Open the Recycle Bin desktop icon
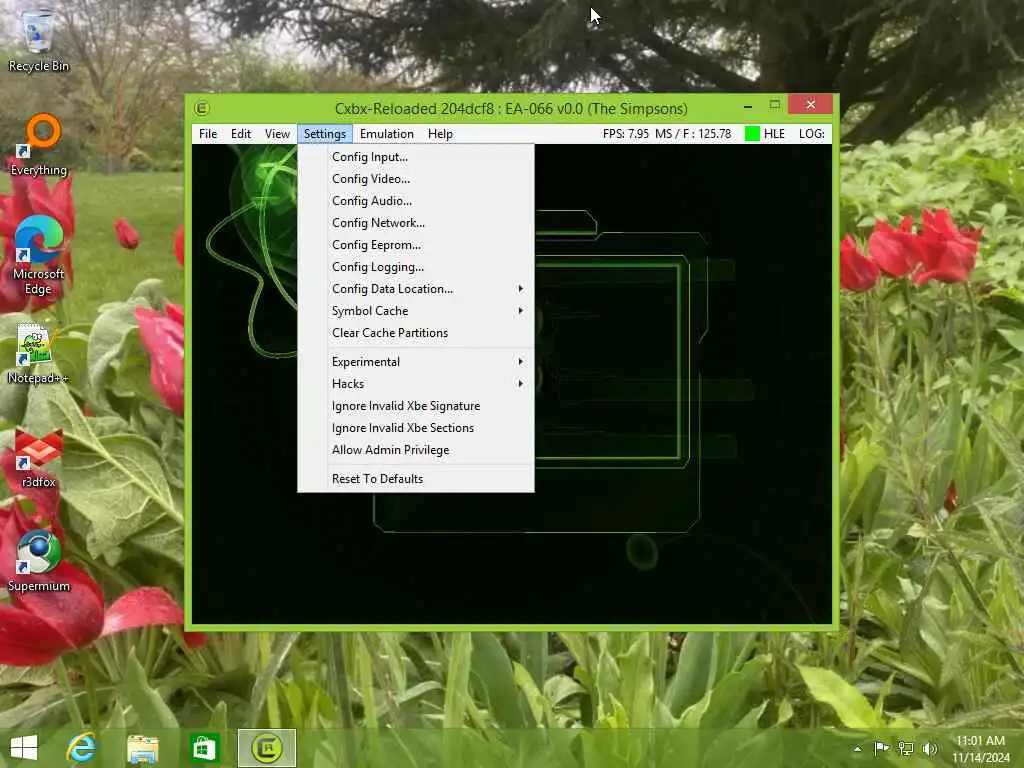1024x768 pixels. pos(38,39)
